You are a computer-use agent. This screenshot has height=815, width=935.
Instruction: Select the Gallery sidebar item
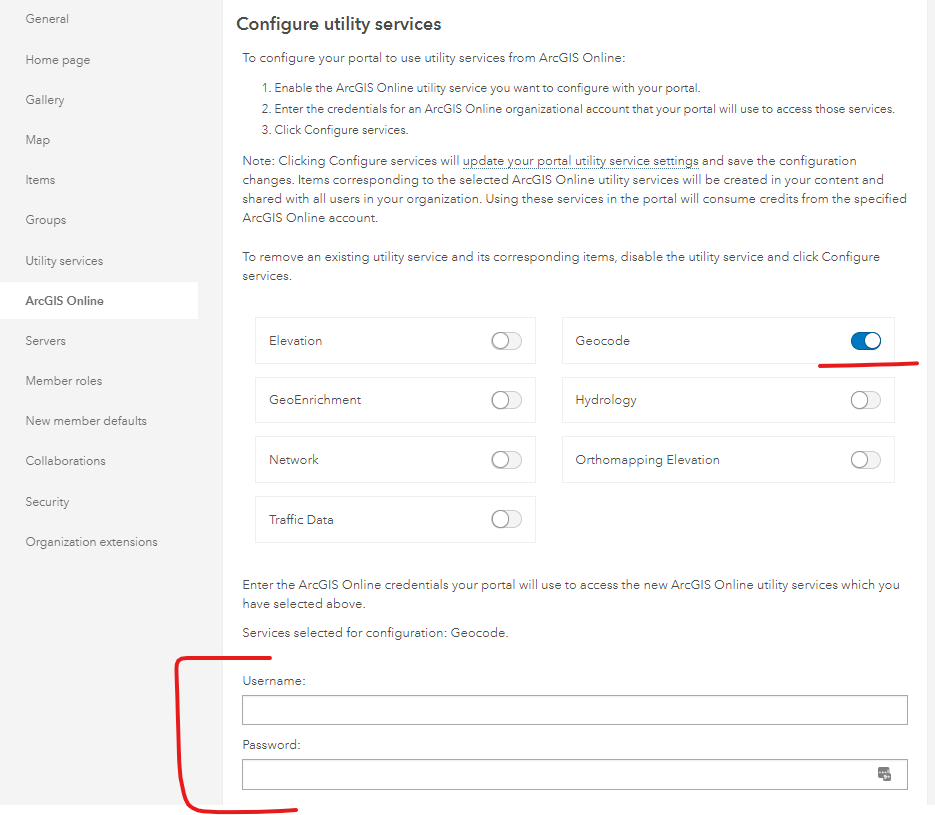(45, 100)
